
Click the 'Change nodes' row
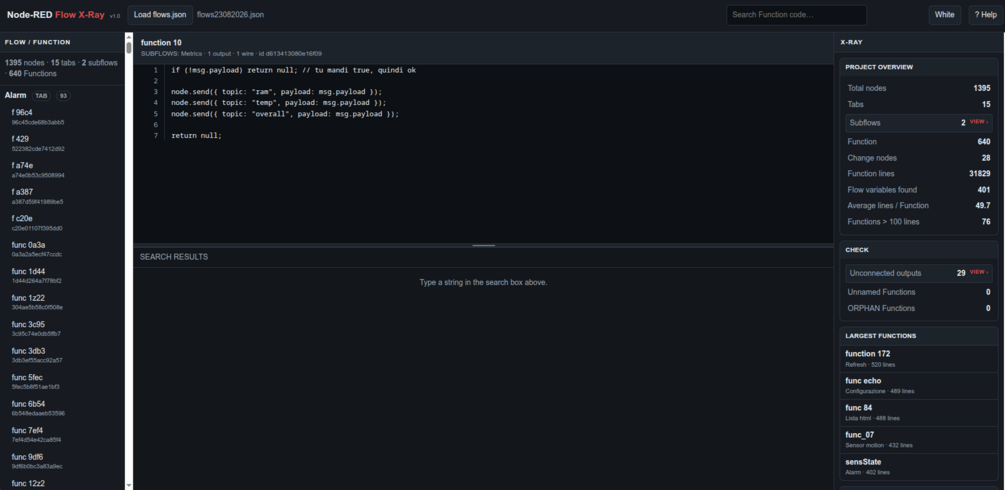[918, 158]
